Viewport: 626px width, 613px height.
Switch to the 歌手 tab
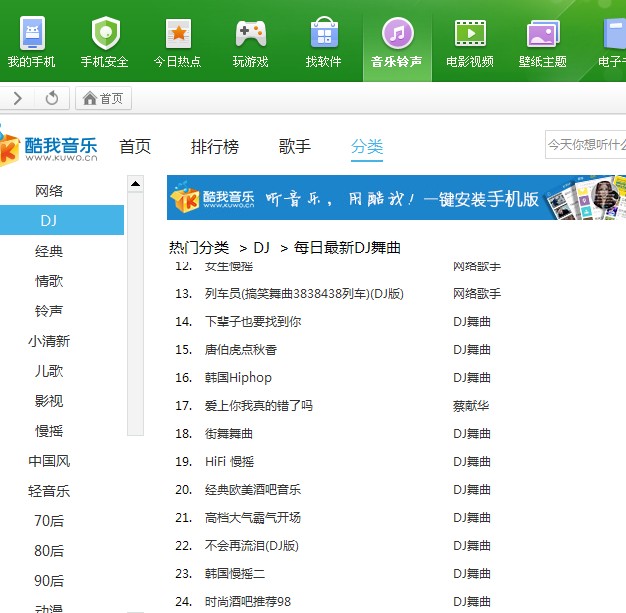tap(295, 147)
